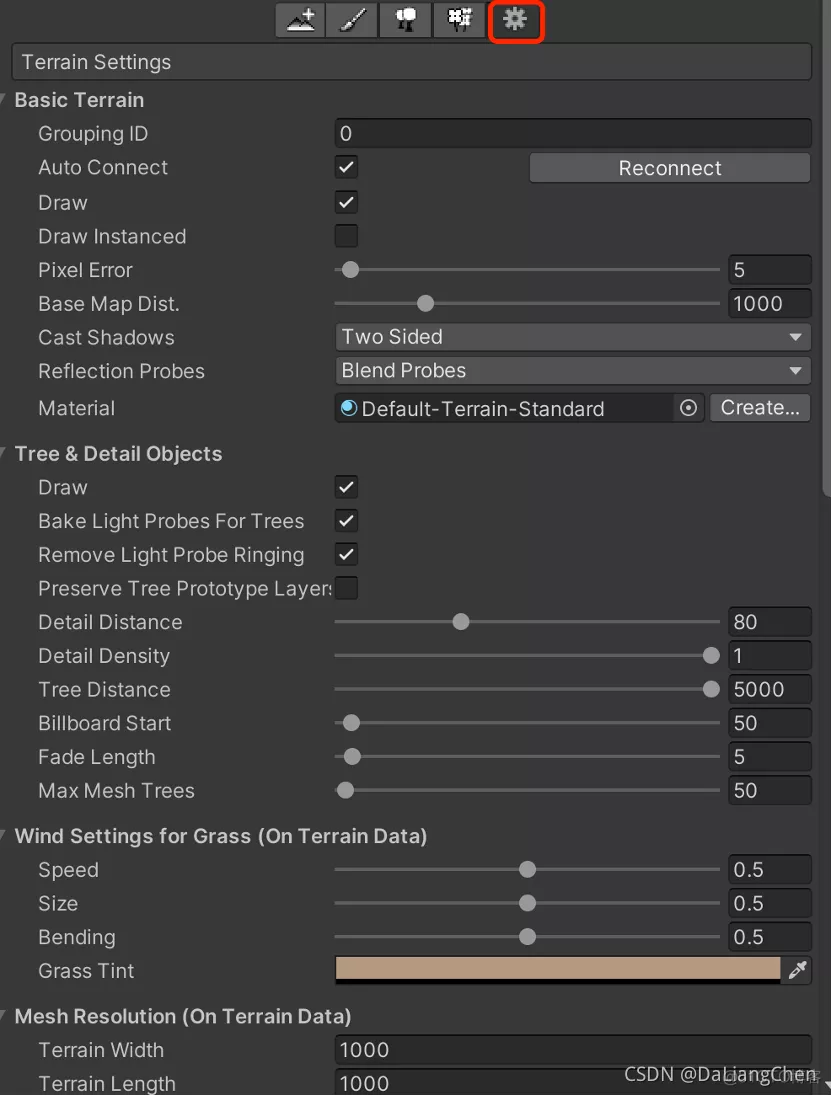
Task: Uncheck Draw under Tree & Detail Objects
Action: coord(346,487)
